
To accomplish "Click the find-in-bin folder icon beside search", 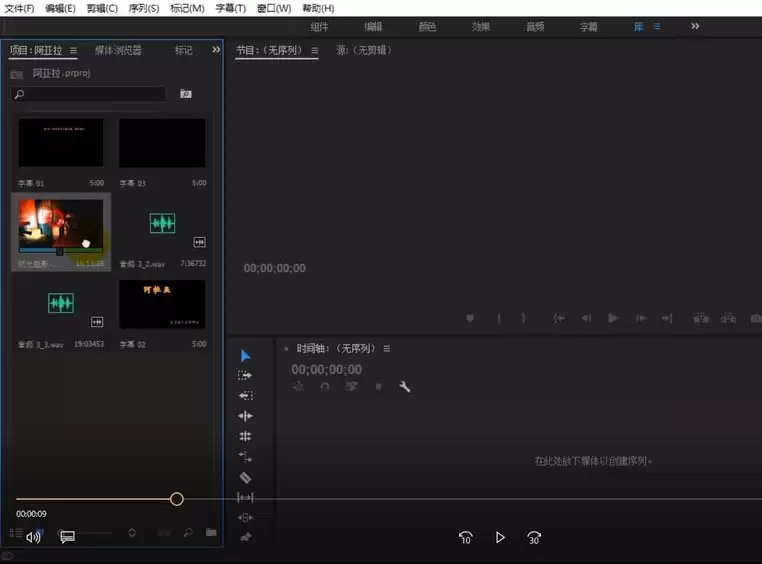I will tap(186, 94).
